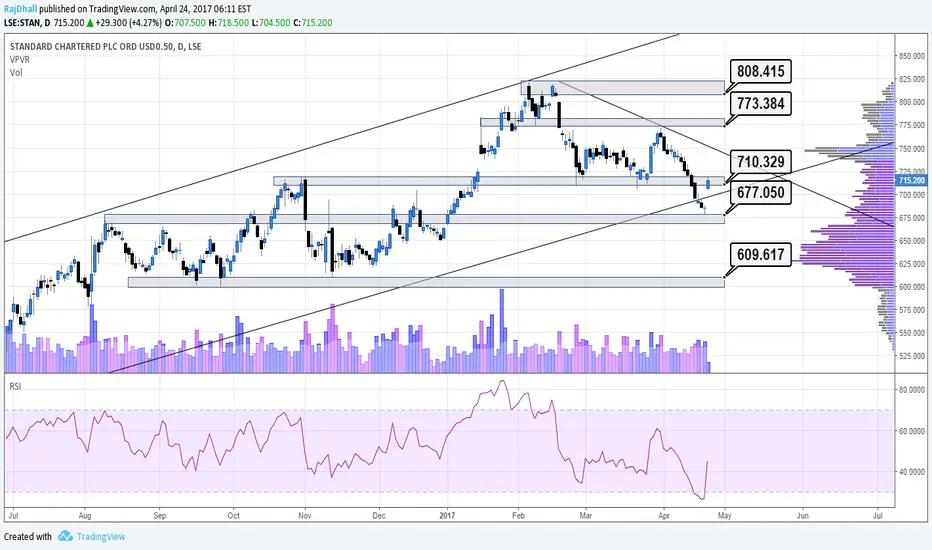
Task: Click the 40.0000 RSI axis value
Action: coord(912,472)
